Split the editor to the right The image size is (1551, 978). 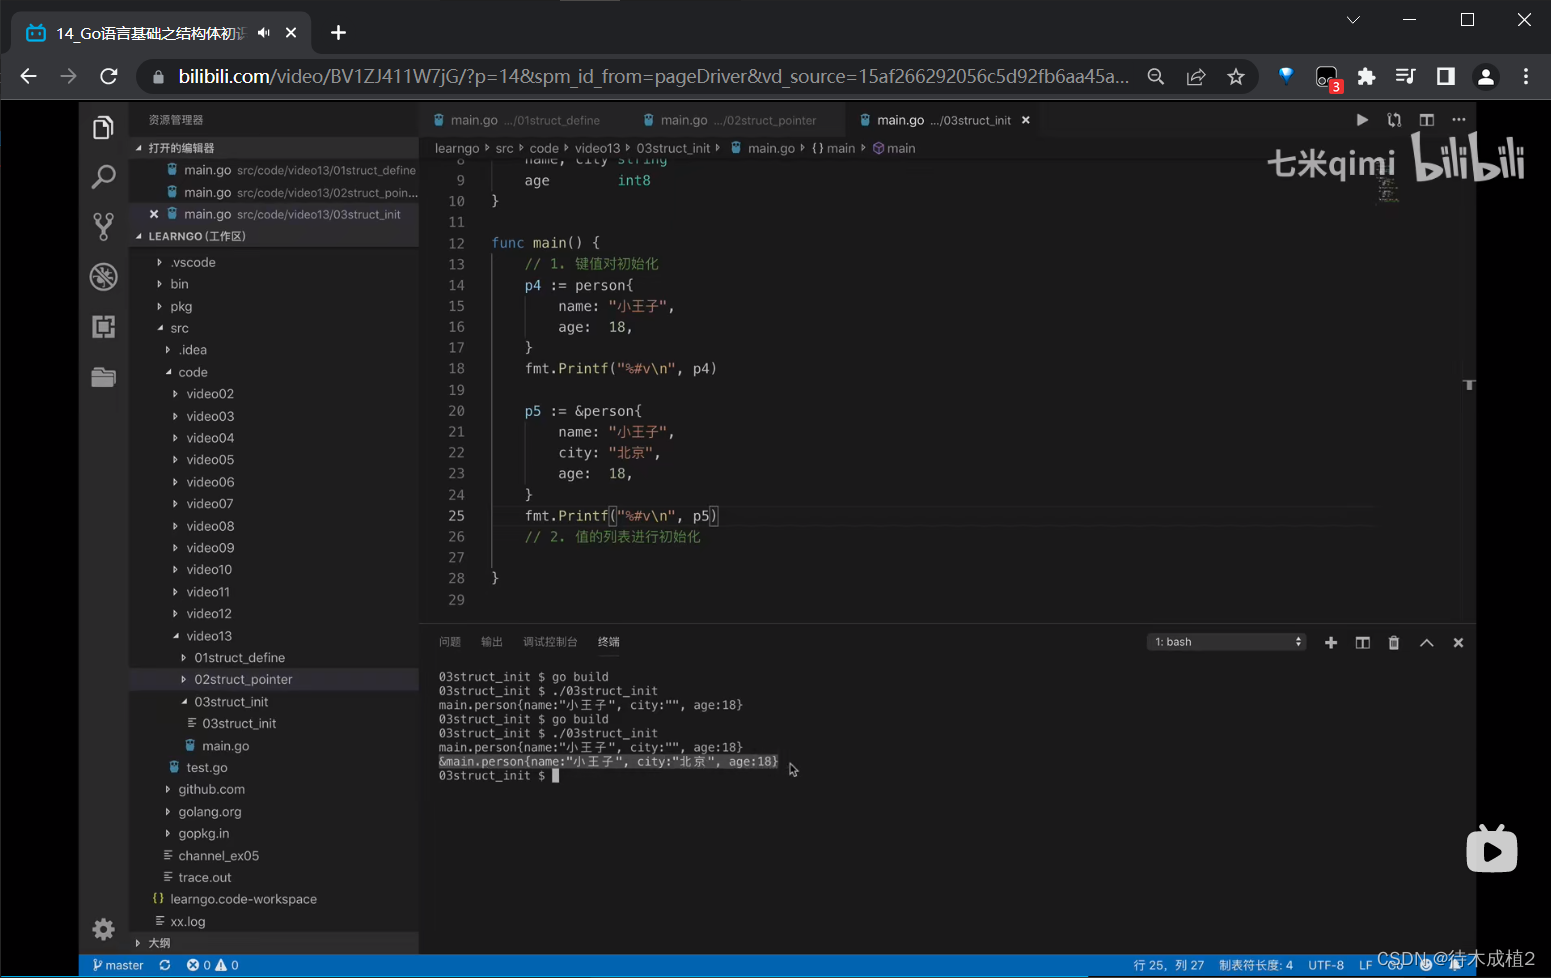click(x=1427, y=120)
